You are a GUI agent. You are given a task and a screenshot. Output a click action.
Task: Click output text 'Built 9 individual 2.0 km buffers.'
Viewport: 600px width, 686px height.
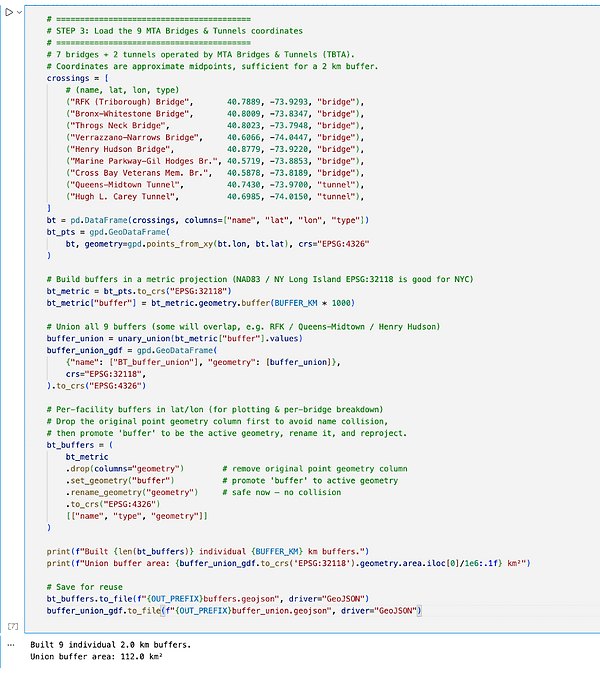click(110, 644)
